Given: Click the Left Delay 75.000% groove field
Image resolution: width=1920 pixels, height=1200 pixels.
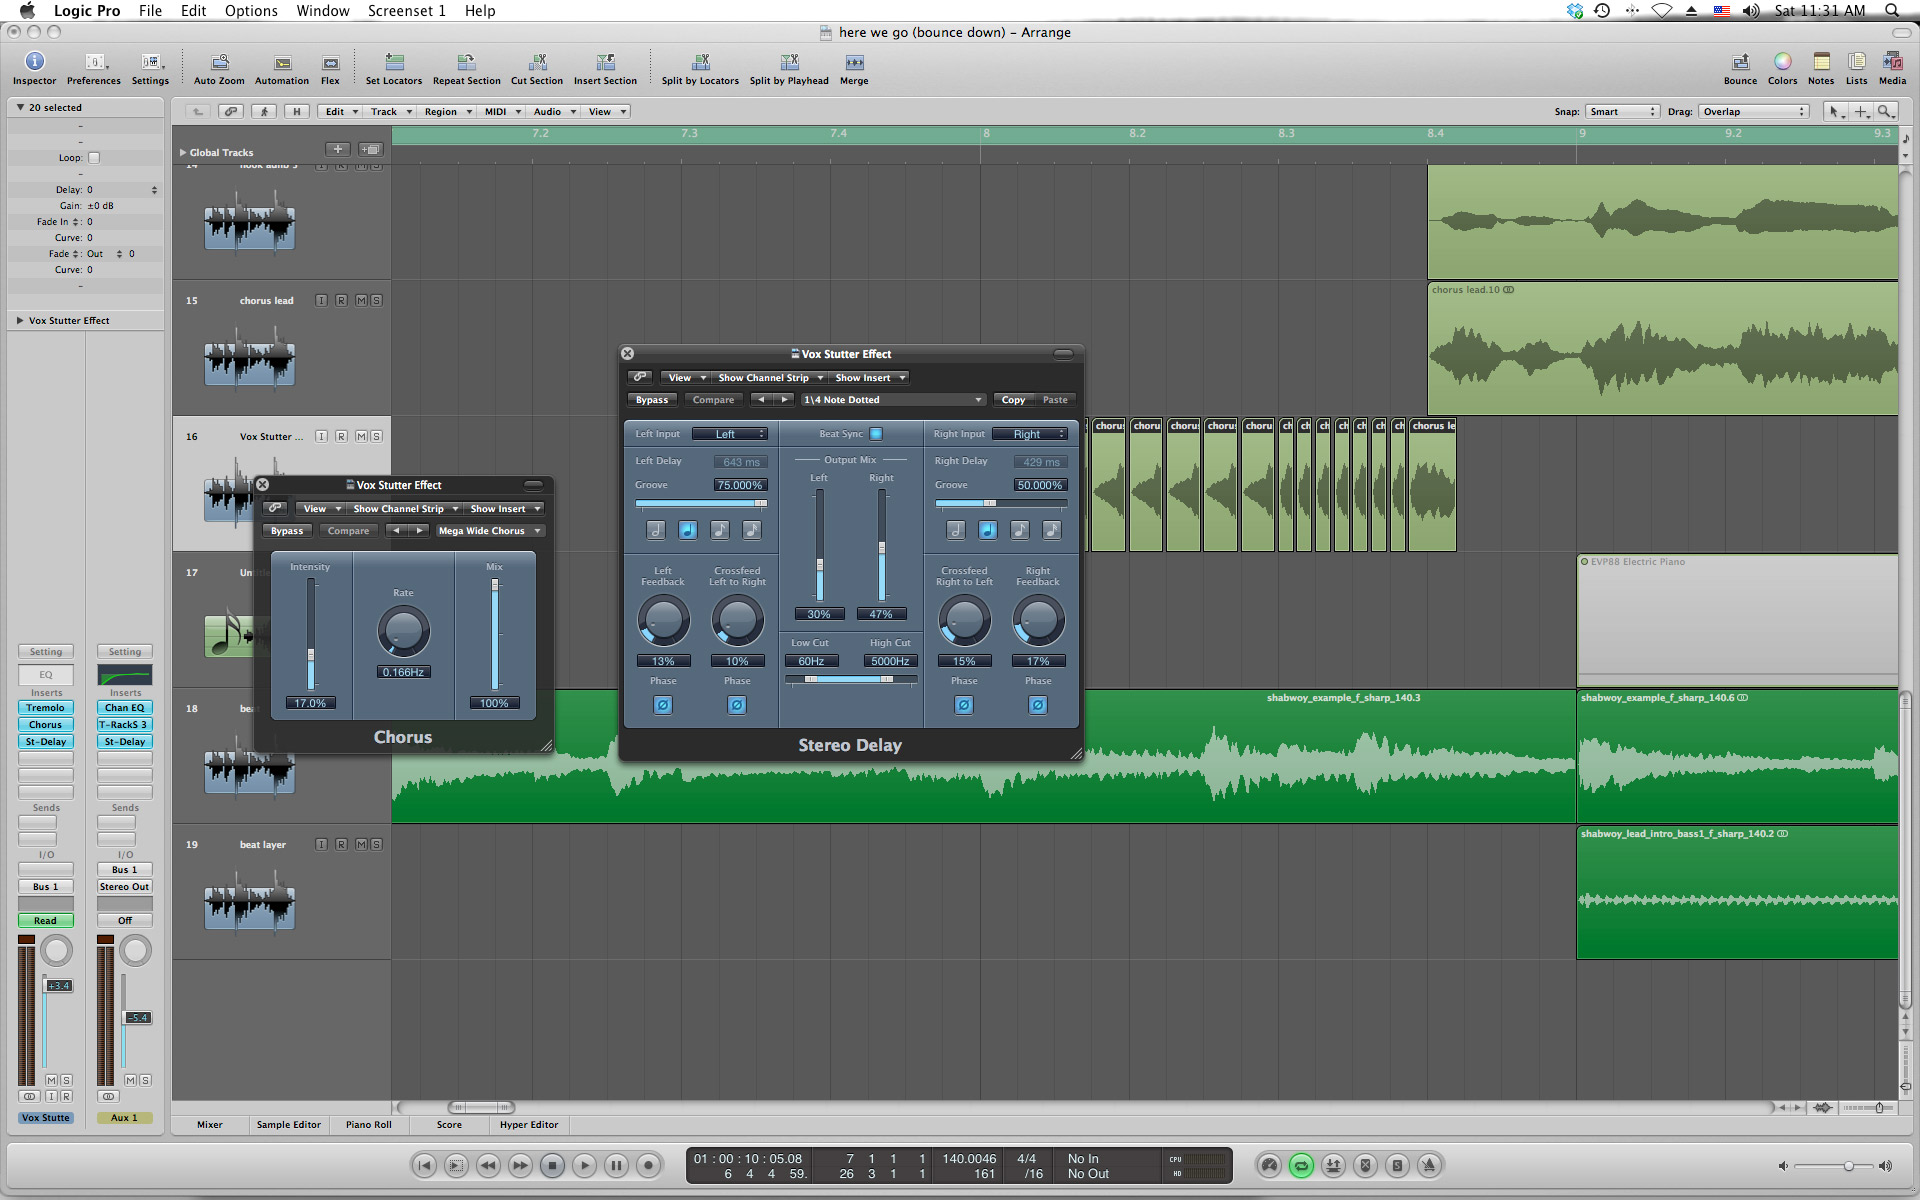Looking at the screenshot, I should click(x=740, y=485).
